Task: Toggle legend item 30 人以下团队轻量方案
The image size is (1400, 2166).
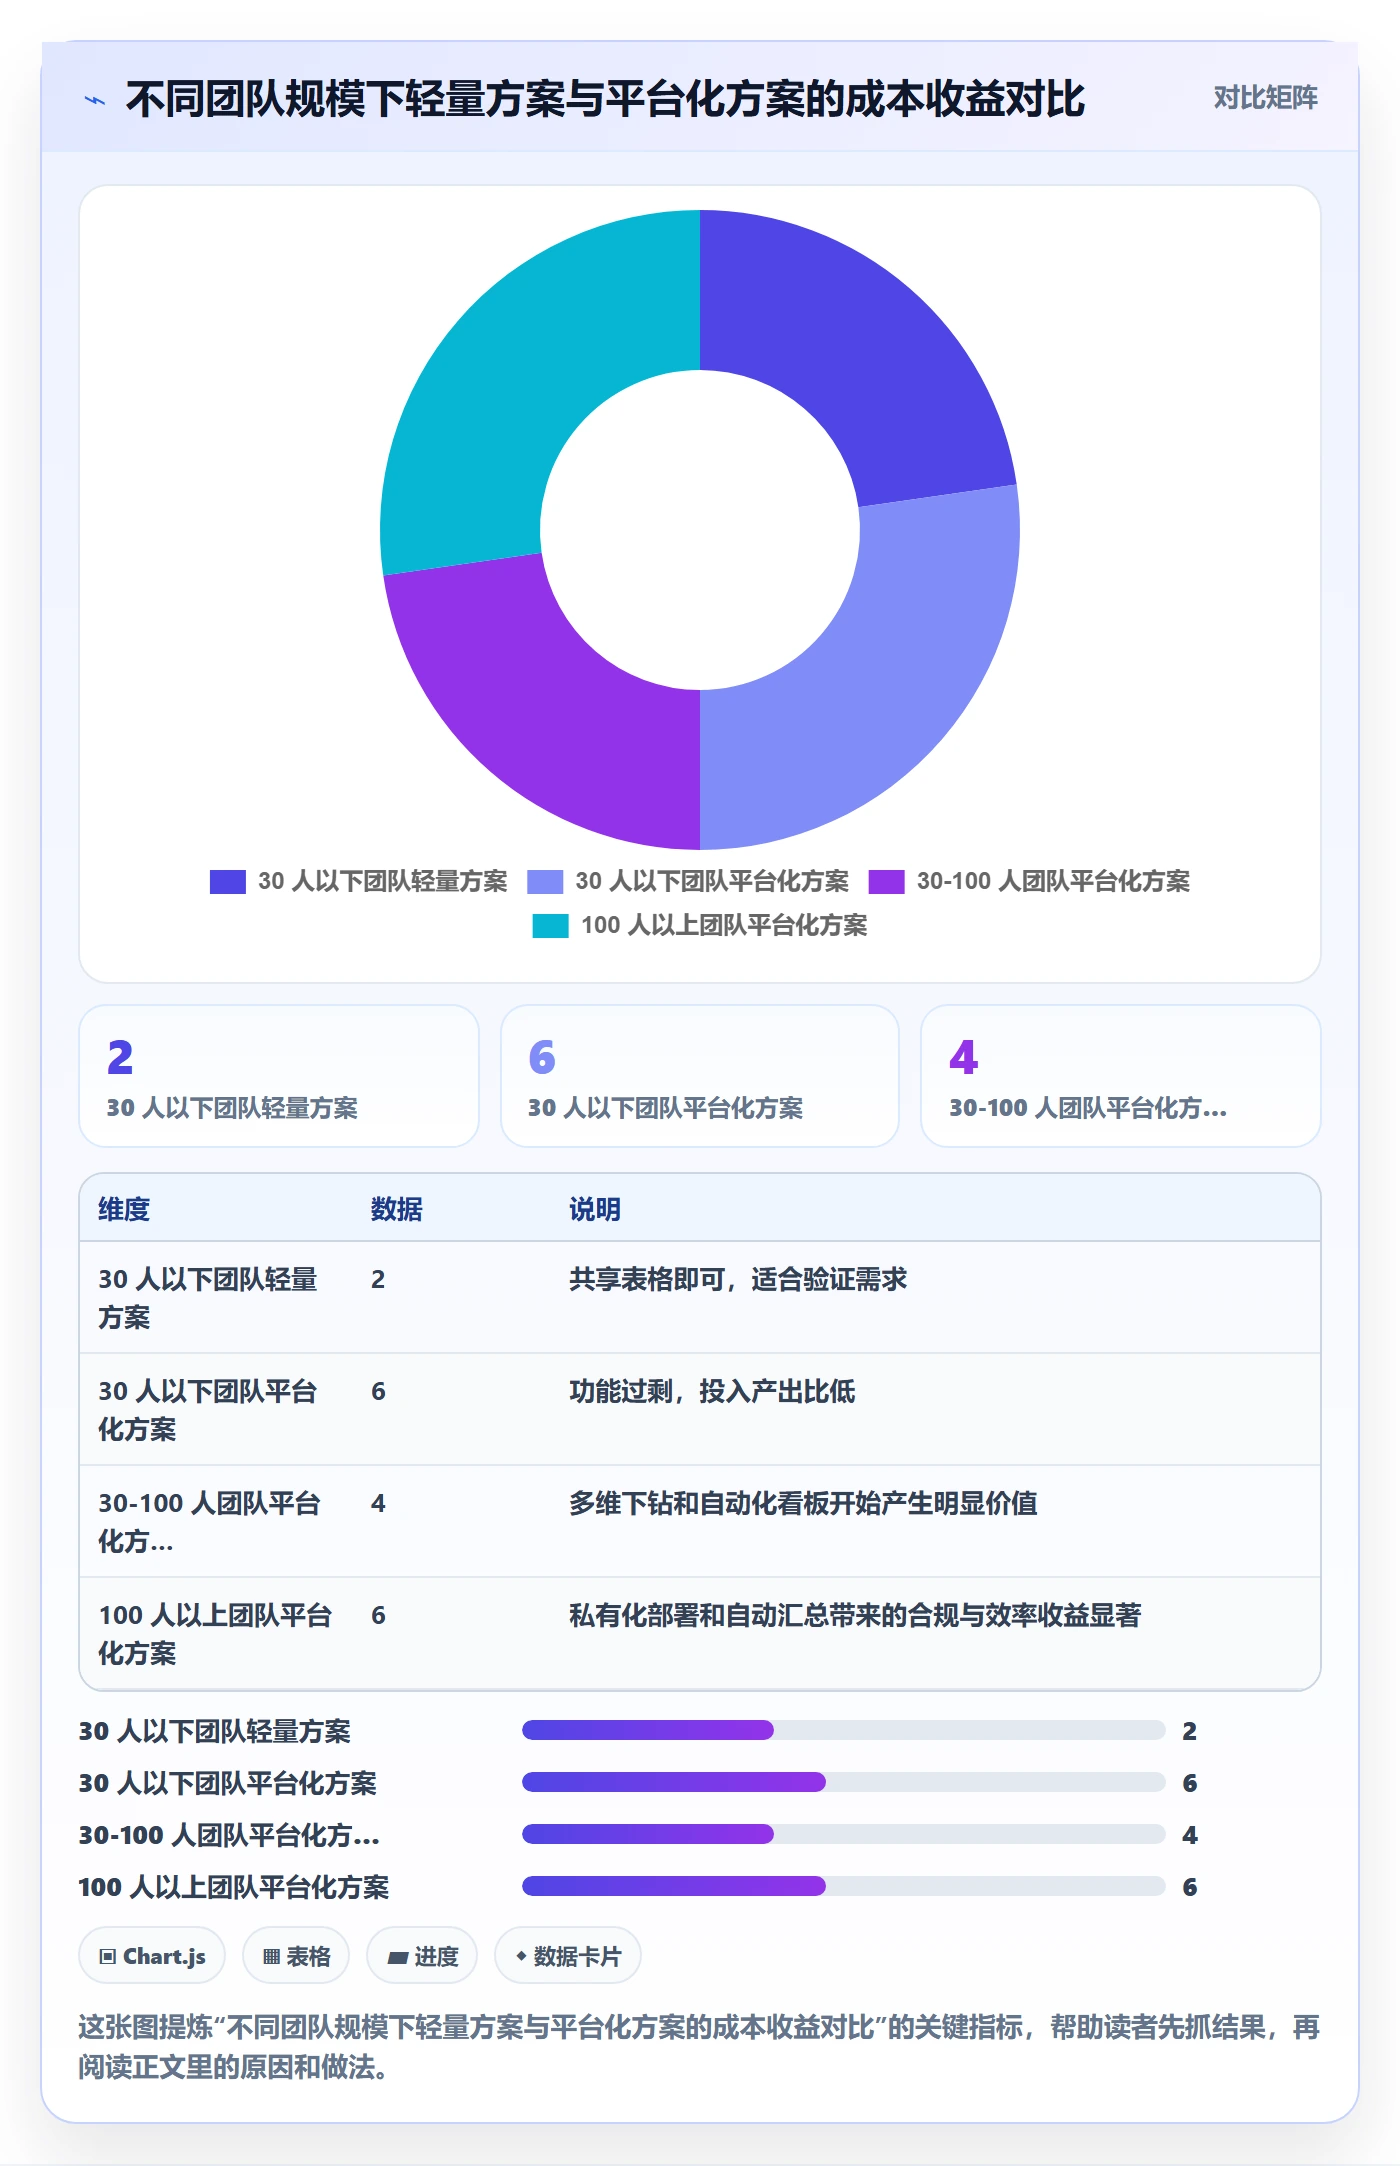Action: 359,881
